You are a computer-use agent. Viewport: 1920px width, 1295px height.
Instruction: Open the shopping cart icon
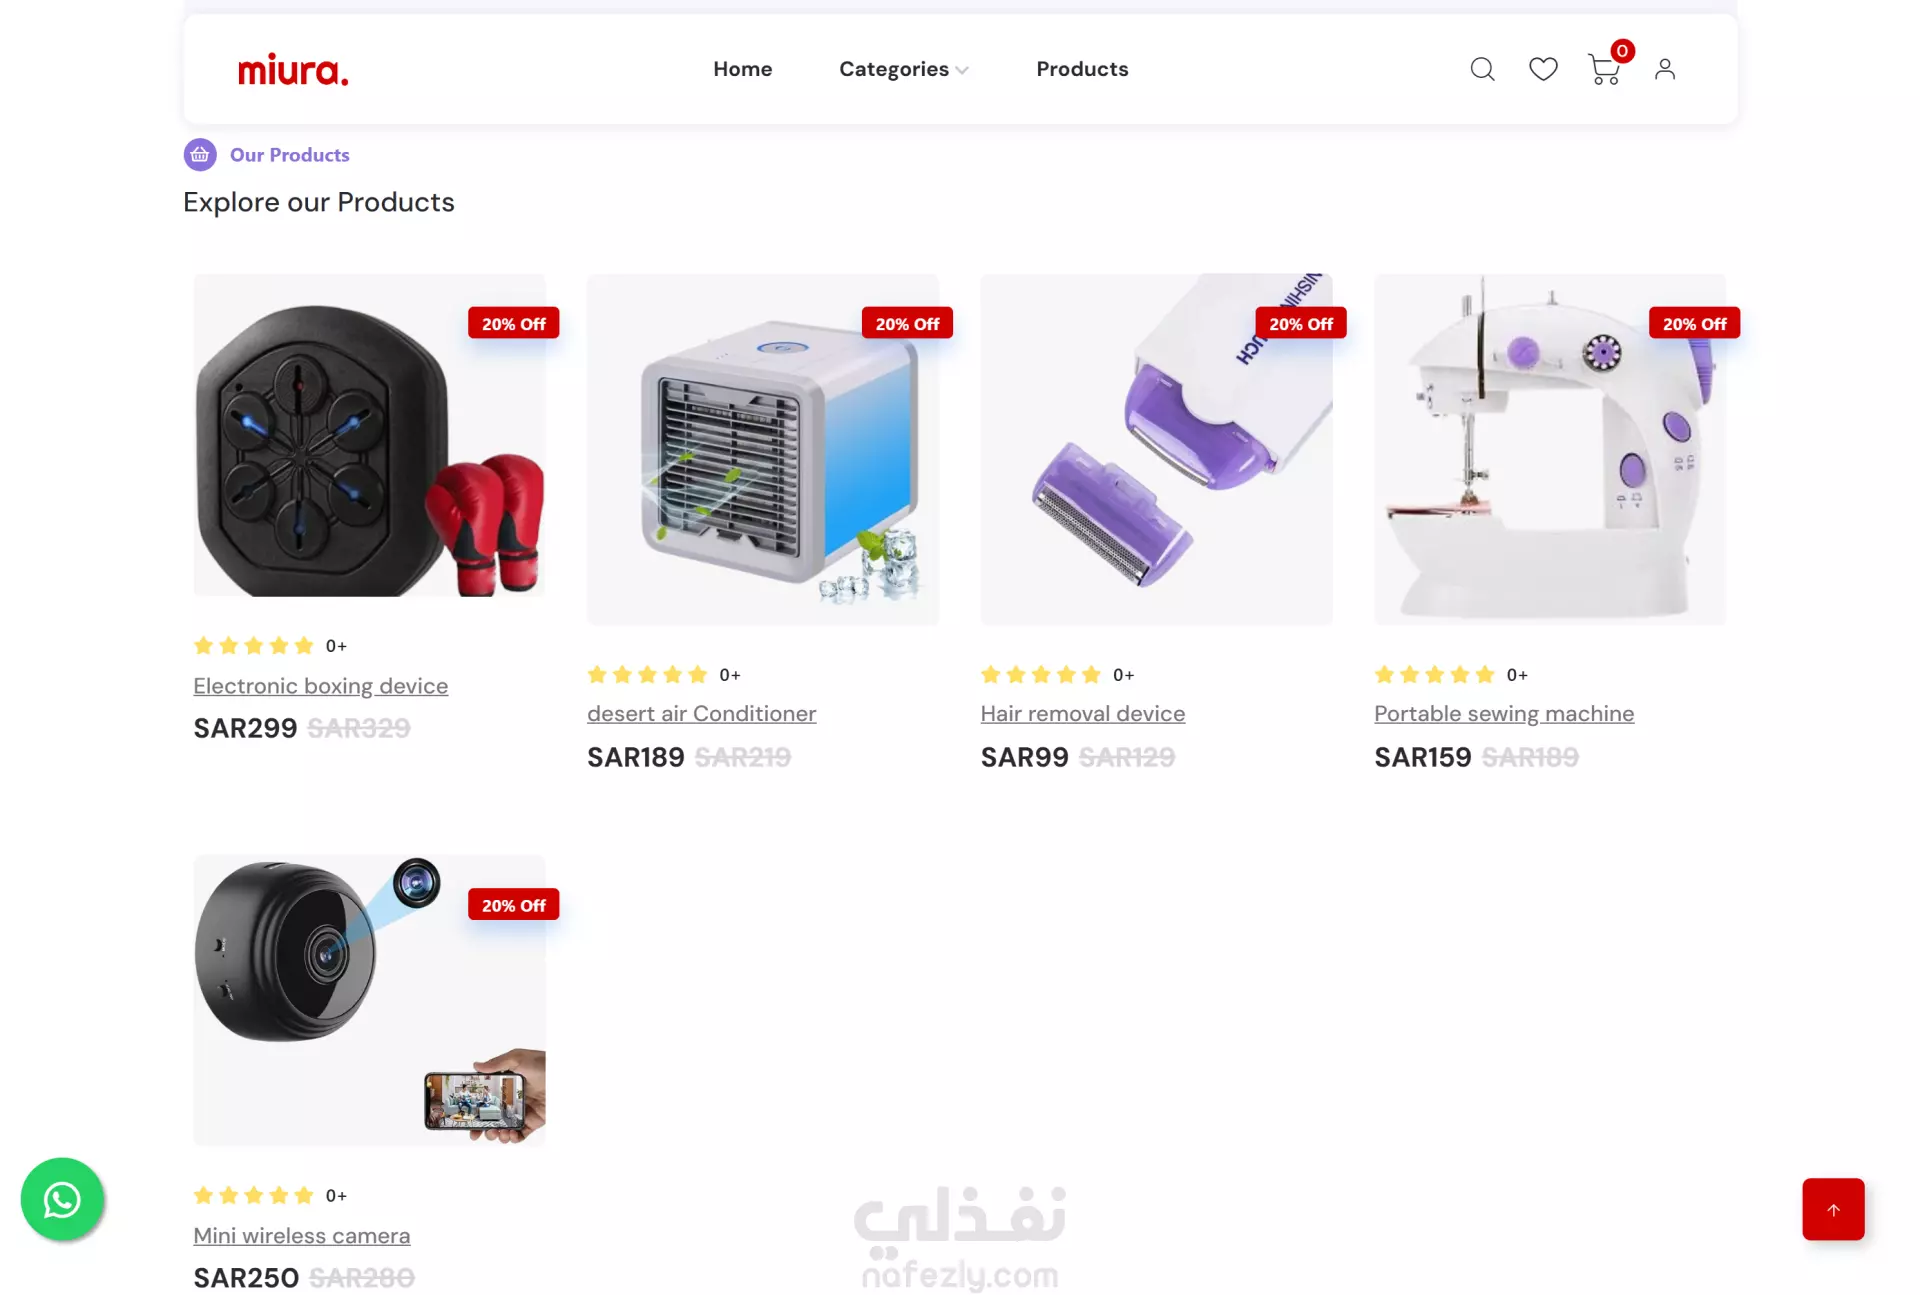[1604, 69]
